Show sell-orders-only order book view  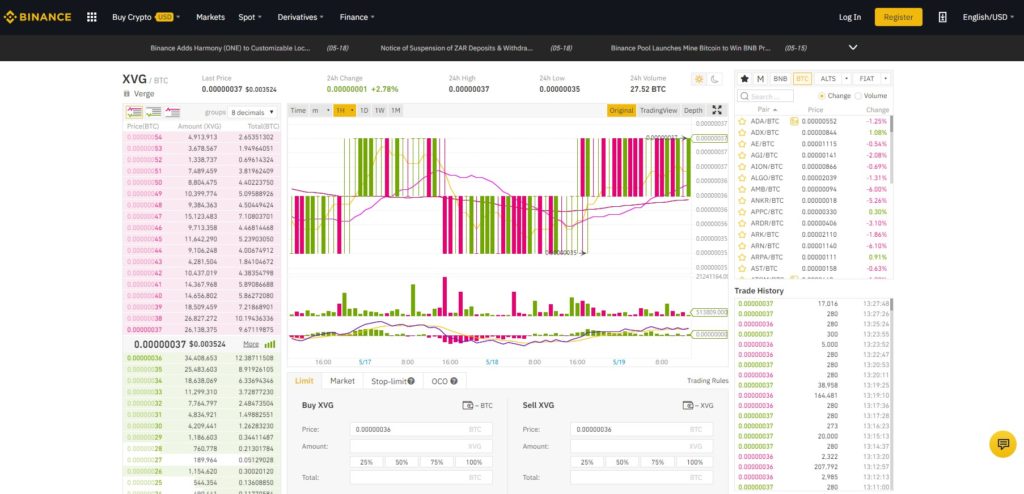point(172,112)
